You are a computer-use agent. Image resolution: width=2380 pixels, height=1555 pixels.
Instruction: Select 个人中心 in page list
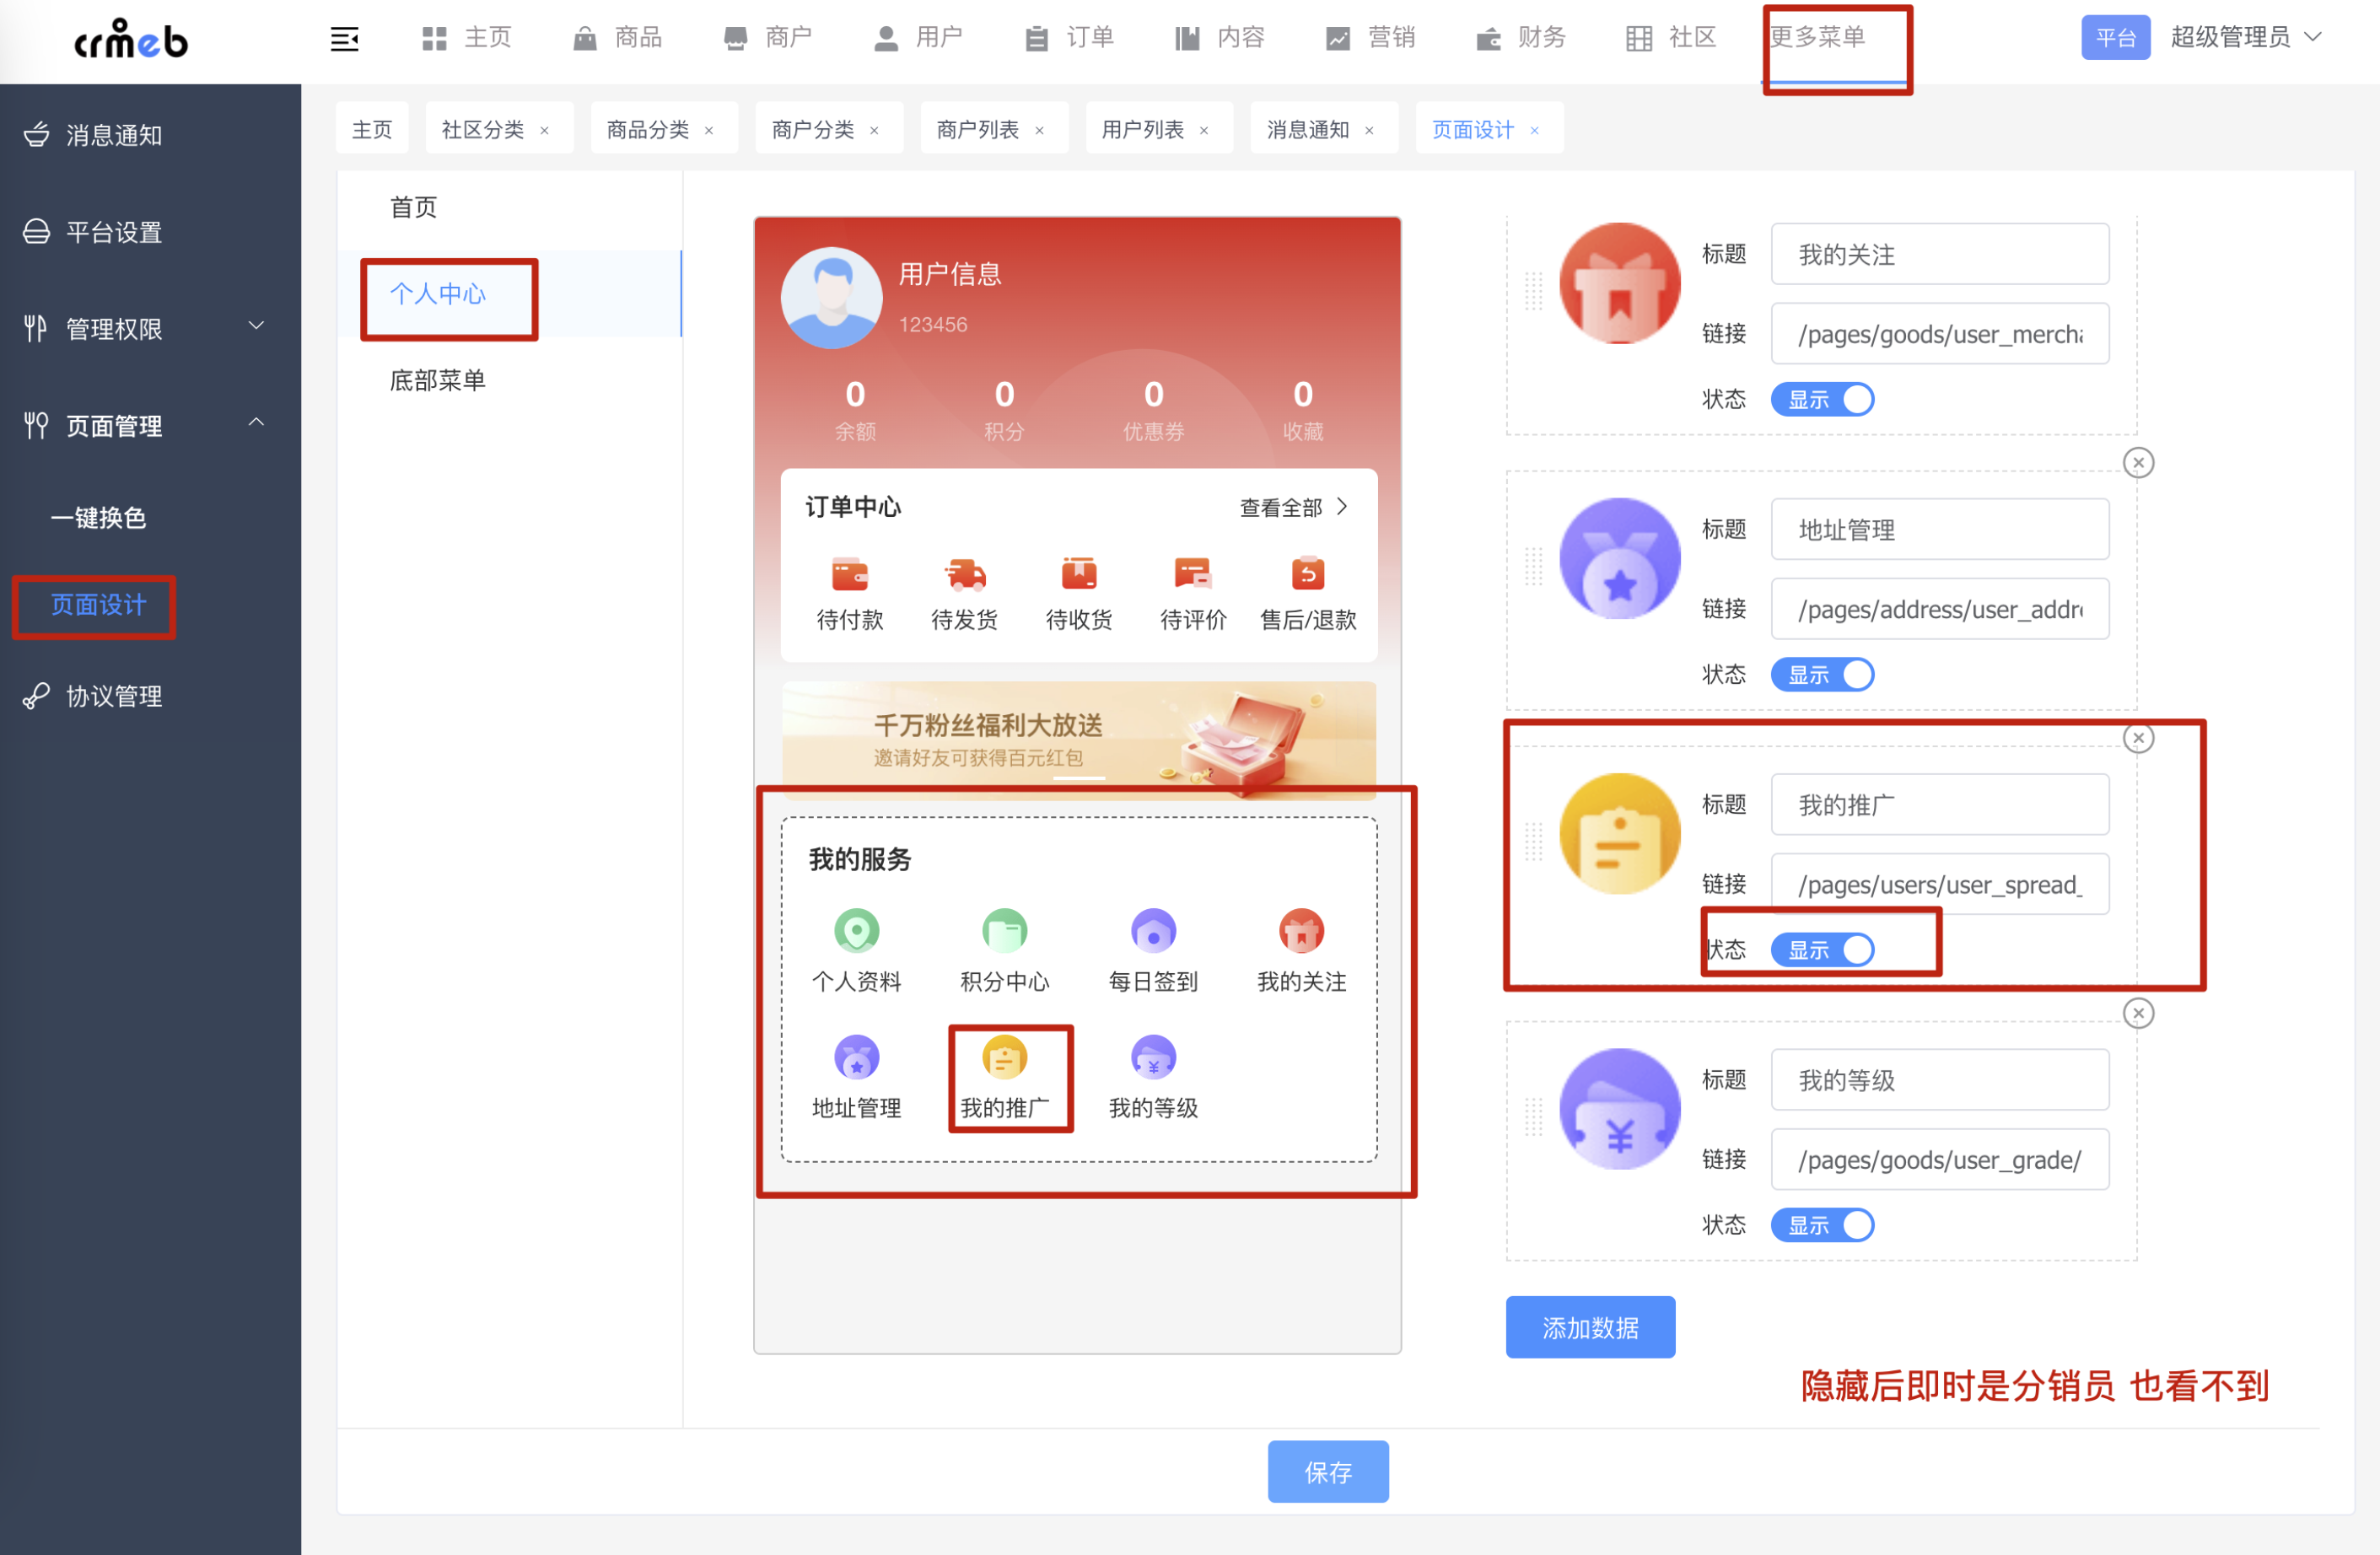click(x=438, y=294)
